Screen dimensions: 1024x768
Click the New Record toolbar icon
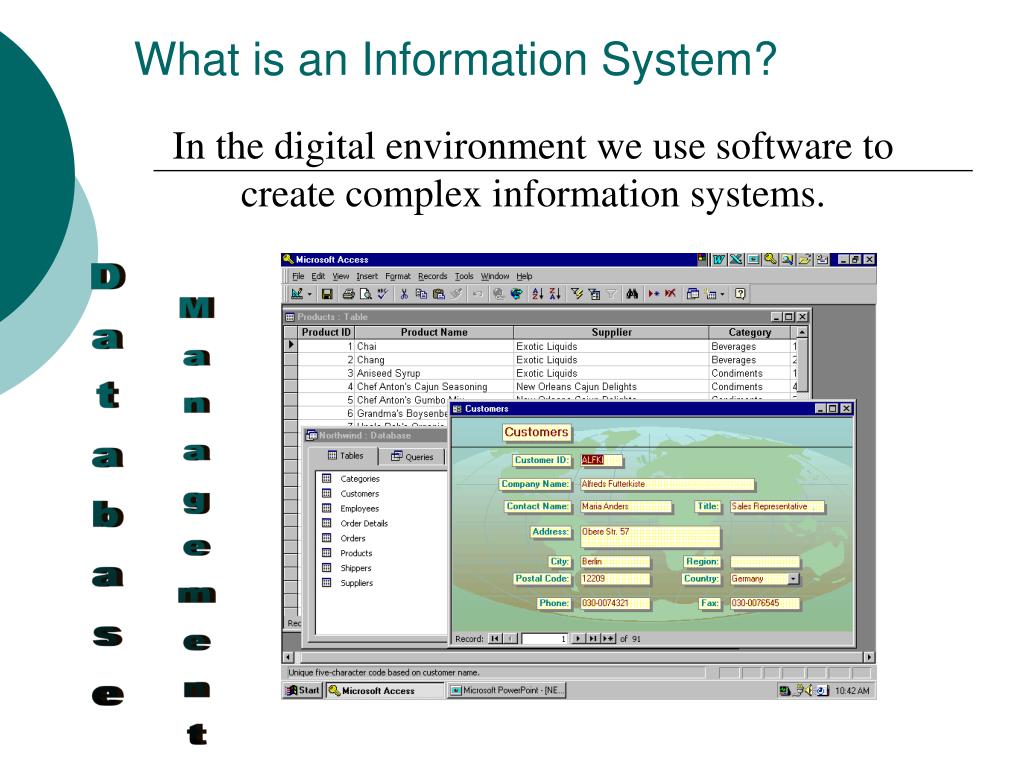[x=654, y=294]
